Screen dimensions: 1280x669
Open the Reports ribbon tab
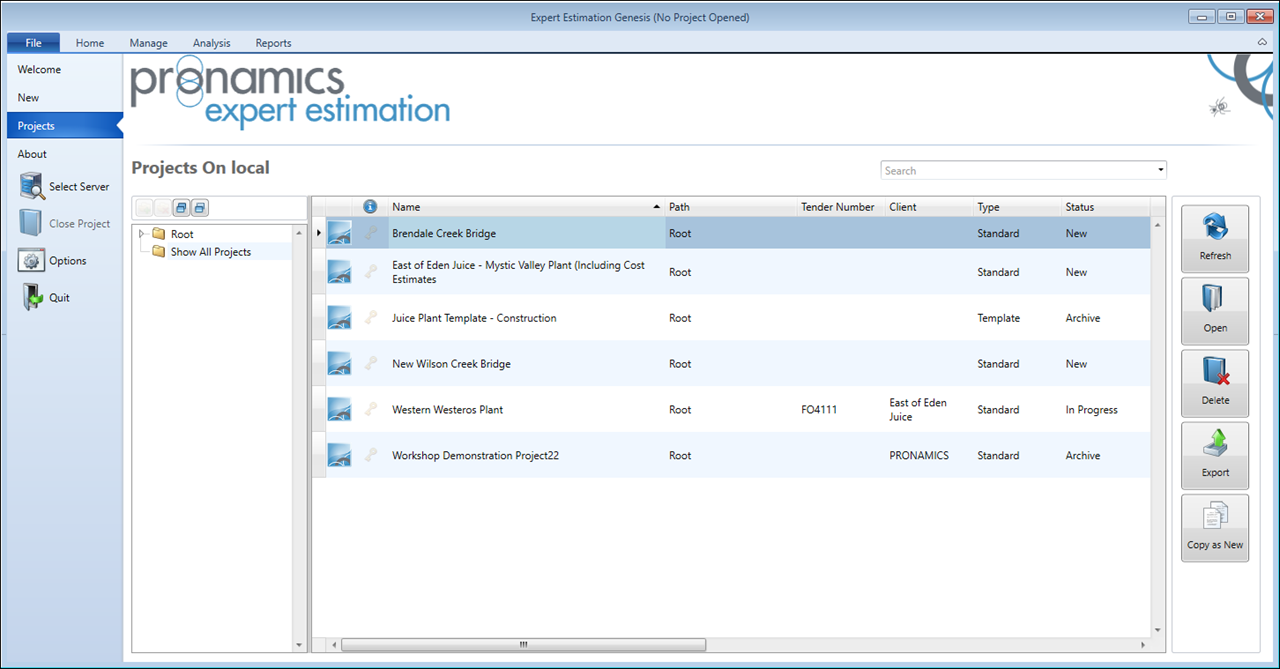273,43
